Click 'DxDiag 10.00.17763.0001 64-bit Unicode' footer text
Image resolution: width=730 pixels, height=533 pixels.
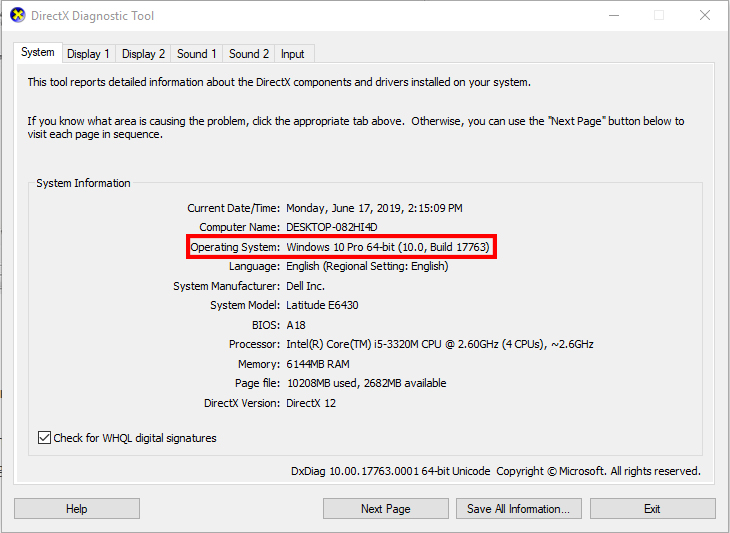click(391, 471)
